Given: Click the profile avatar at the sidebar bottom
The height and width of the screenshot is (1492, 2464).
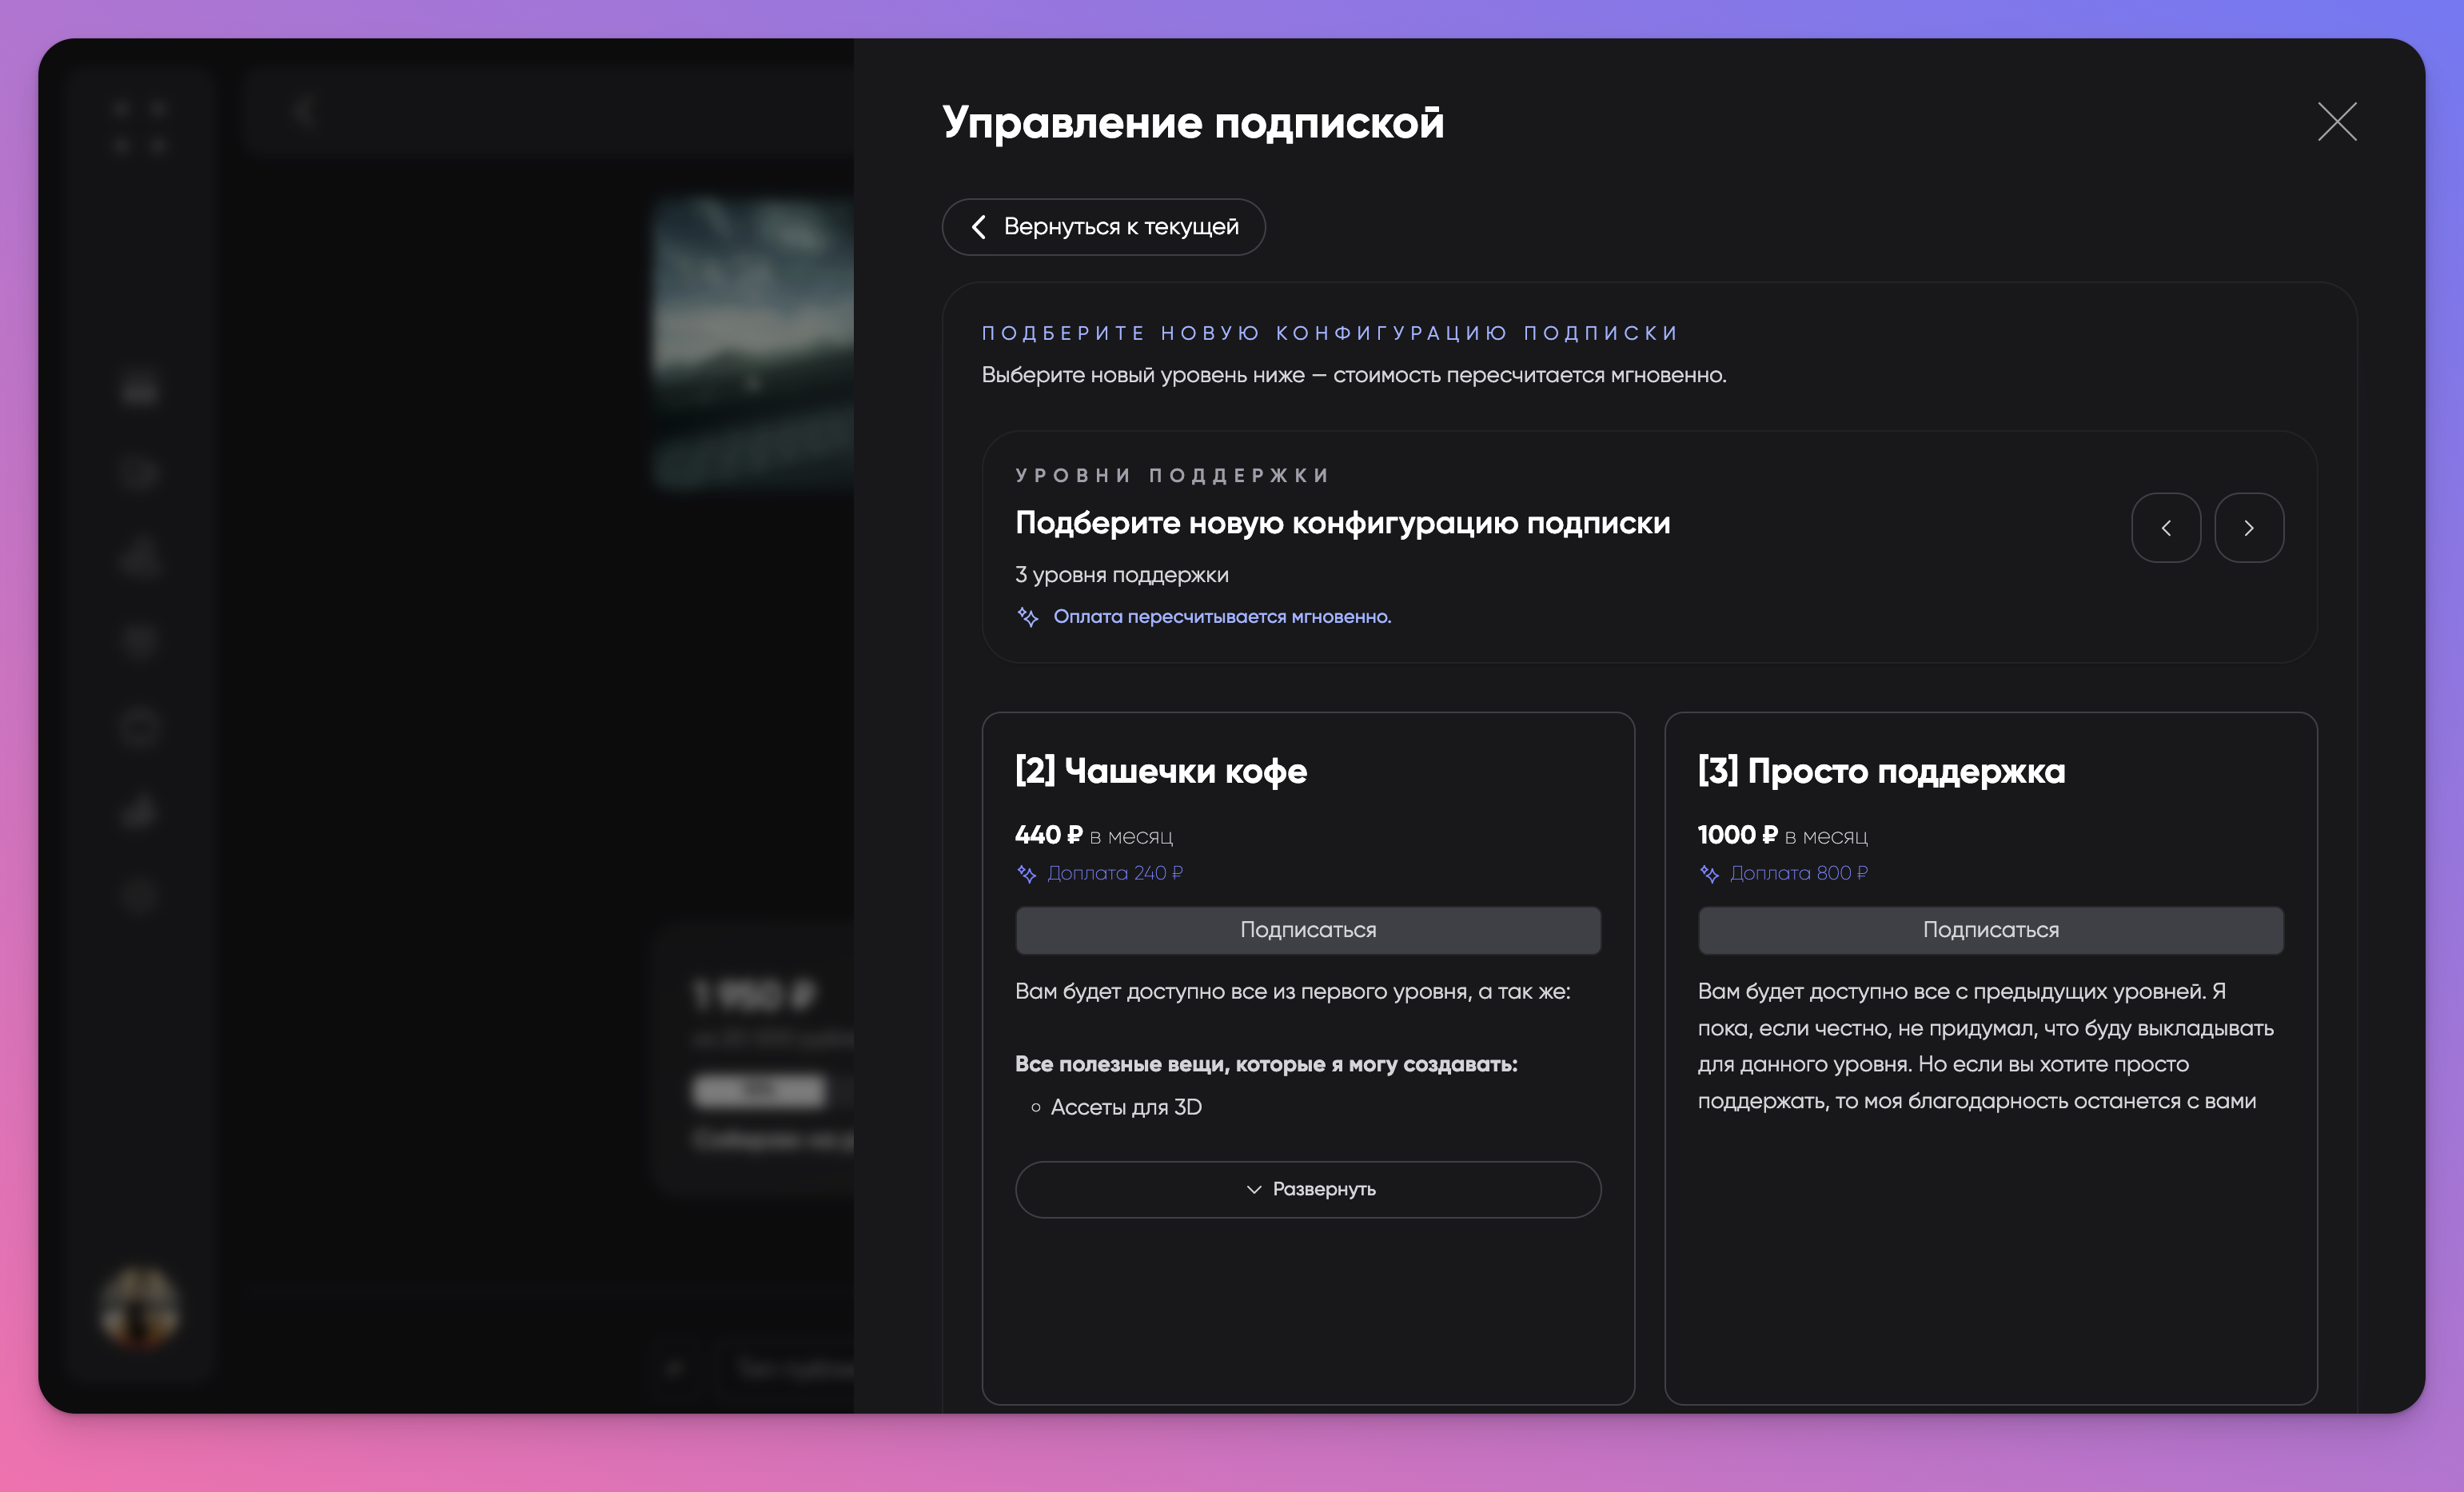Looking at the screenshot, I should (x=140, y=1303).
